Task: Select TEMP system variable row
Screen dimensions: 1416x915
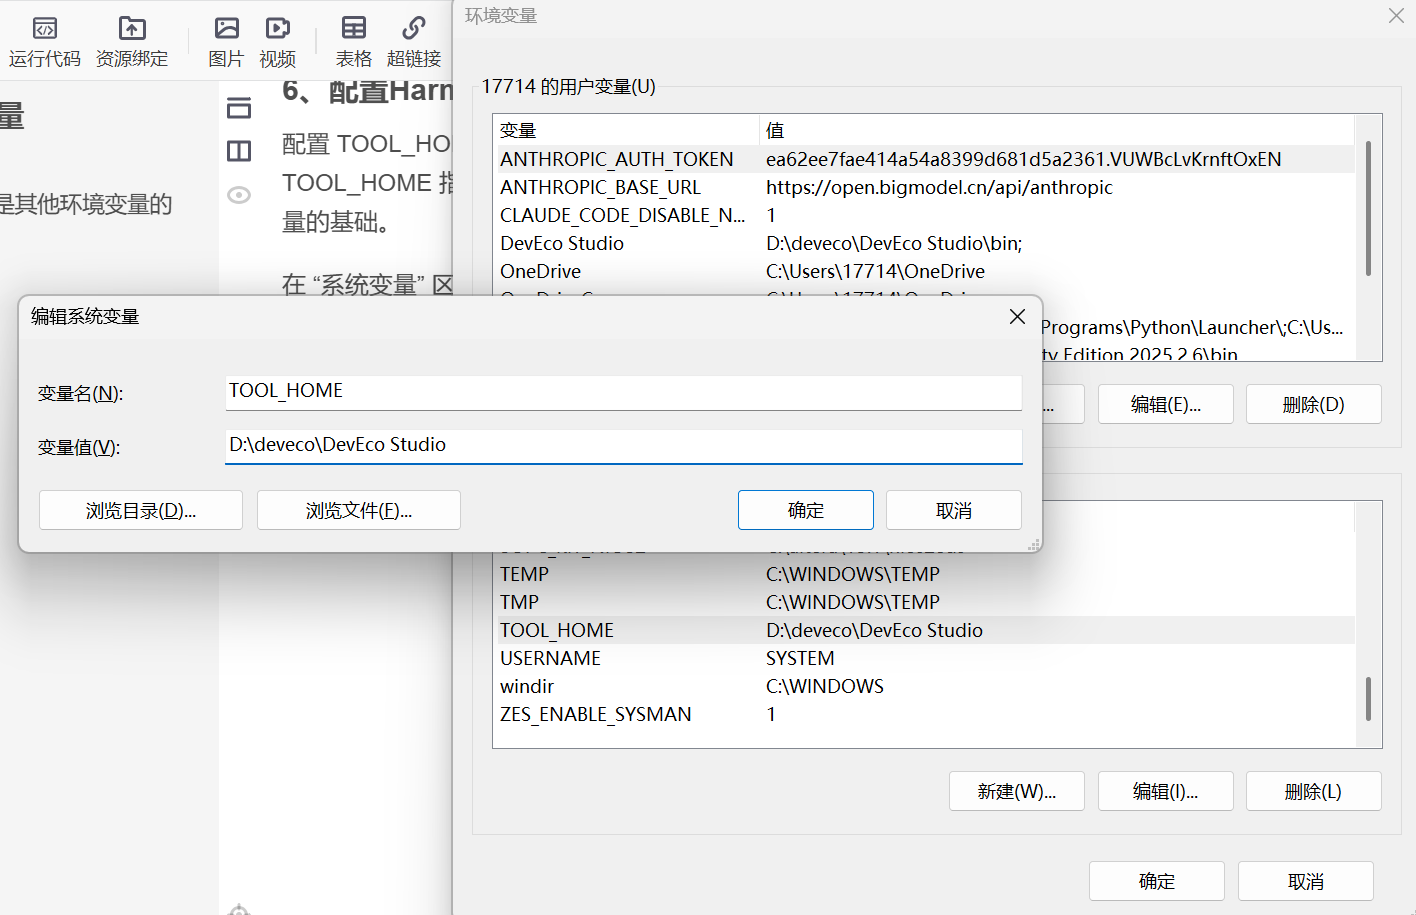Action: click(x=925, y=574)
